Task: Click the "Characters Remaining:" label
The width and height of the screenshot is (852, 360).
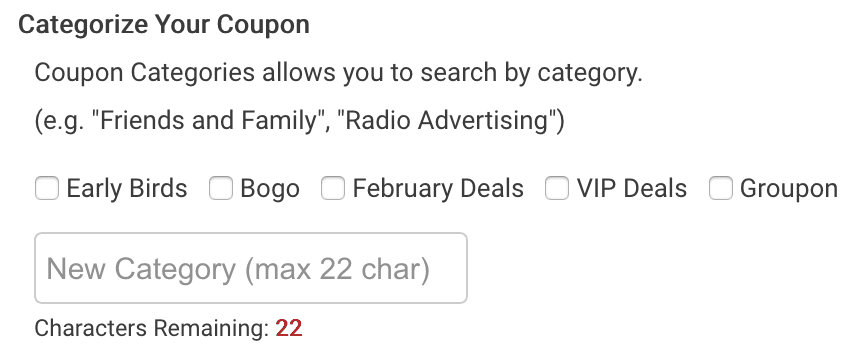Action: pyautogui.click(x=152, y=329)
